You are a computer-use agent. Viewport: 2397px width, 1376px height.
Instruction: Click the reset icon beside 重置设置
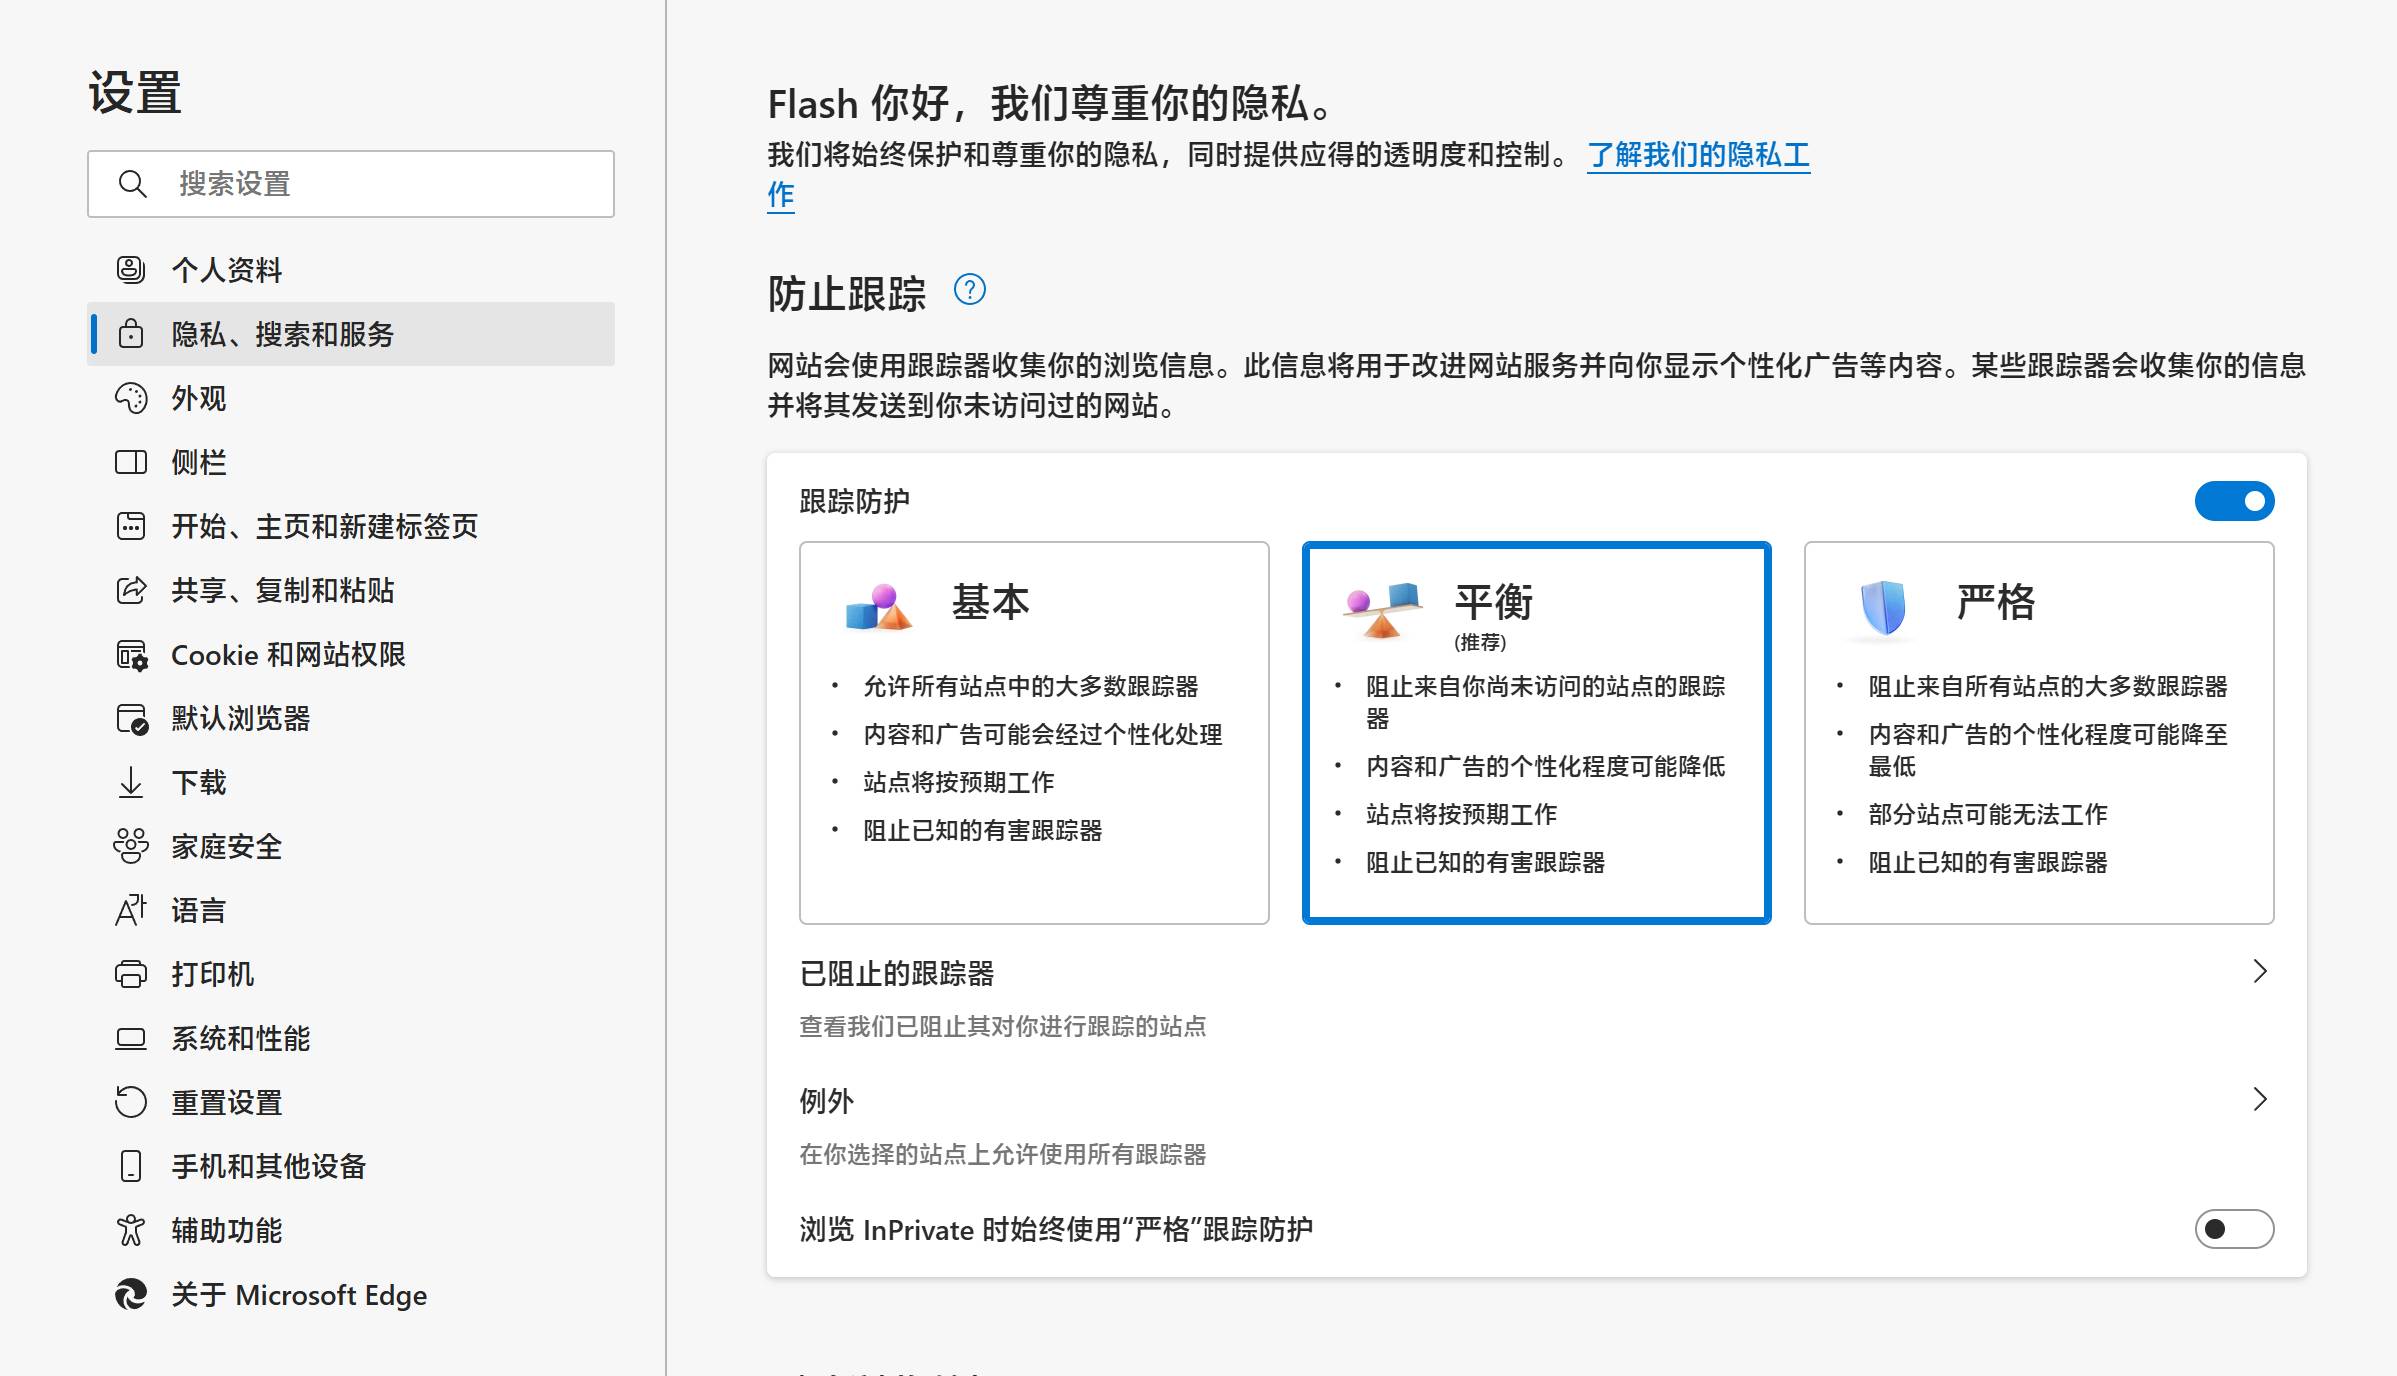tap(131, 1102)
